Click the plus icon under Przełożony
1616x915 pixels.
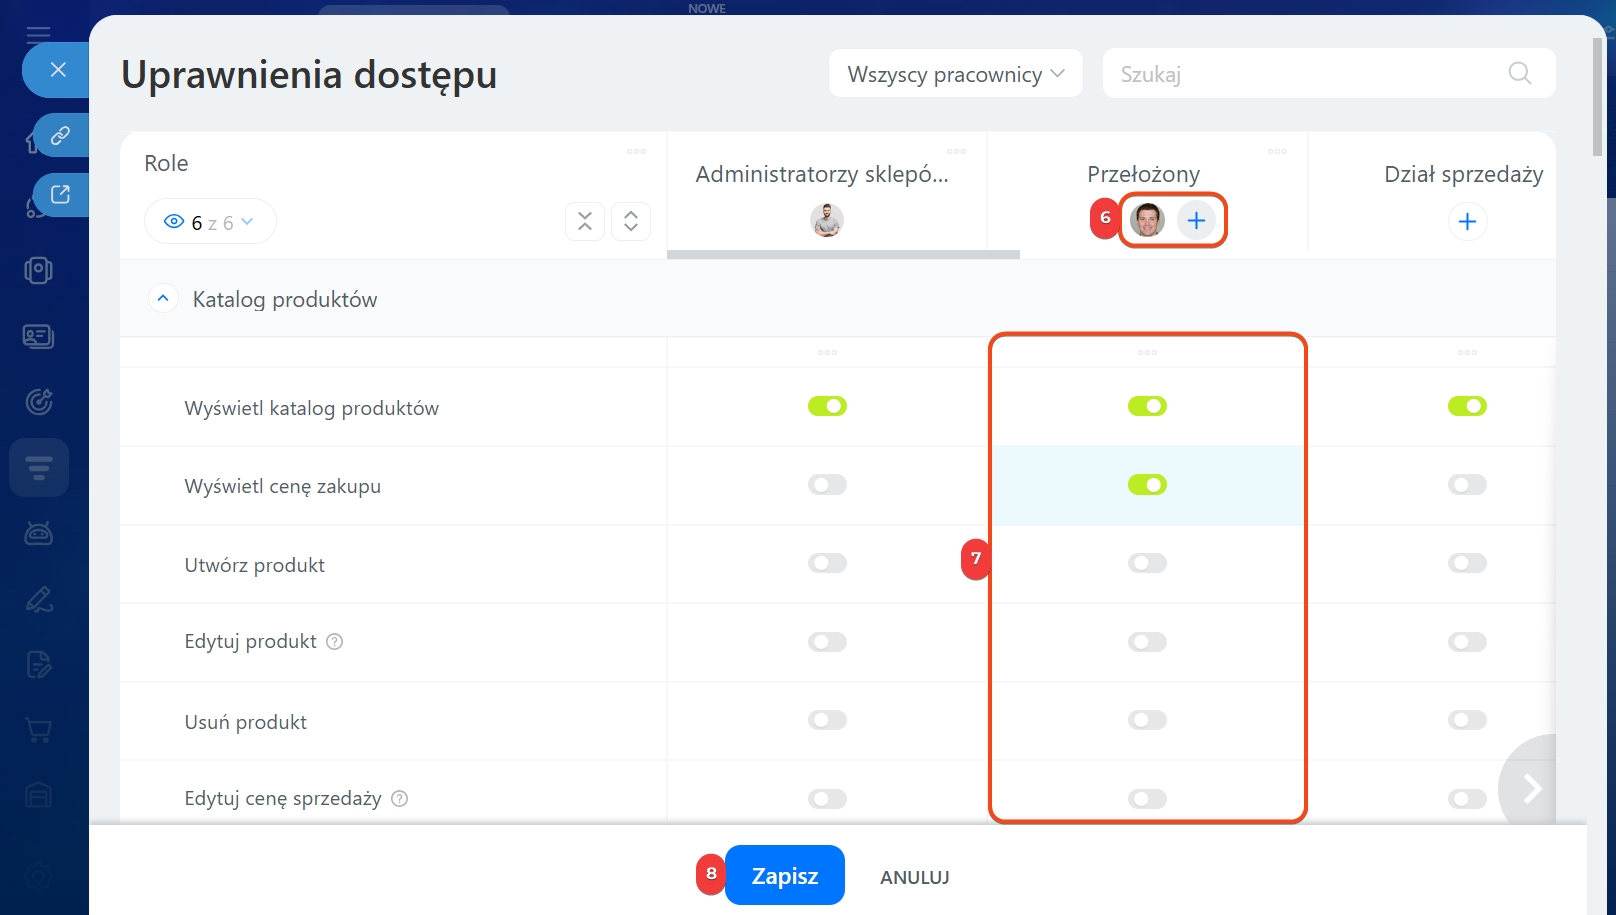point(1196,221)
